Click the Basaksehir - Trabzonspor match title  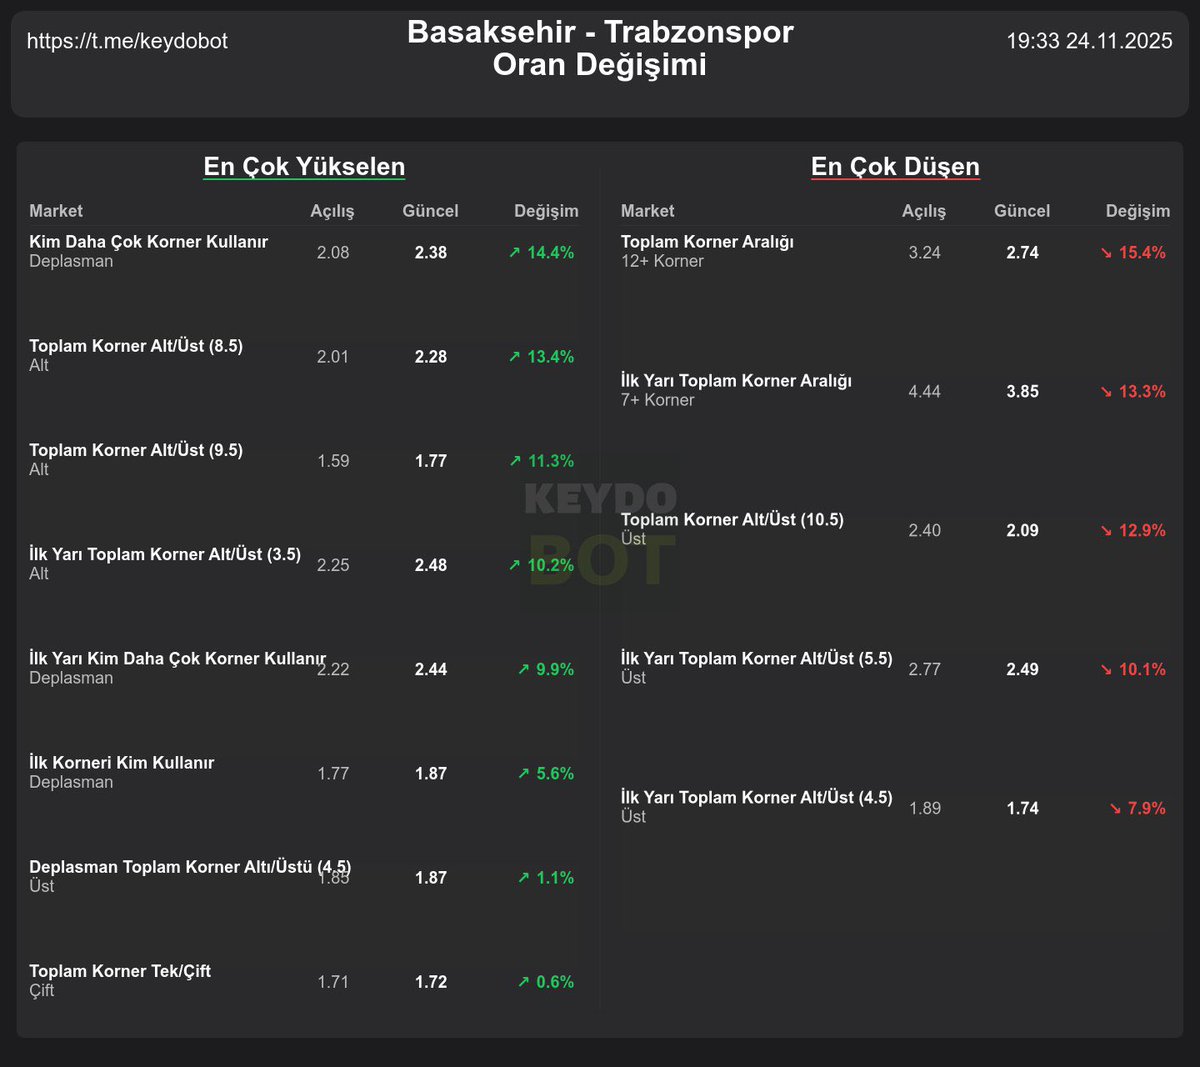[x=599, y=32]
